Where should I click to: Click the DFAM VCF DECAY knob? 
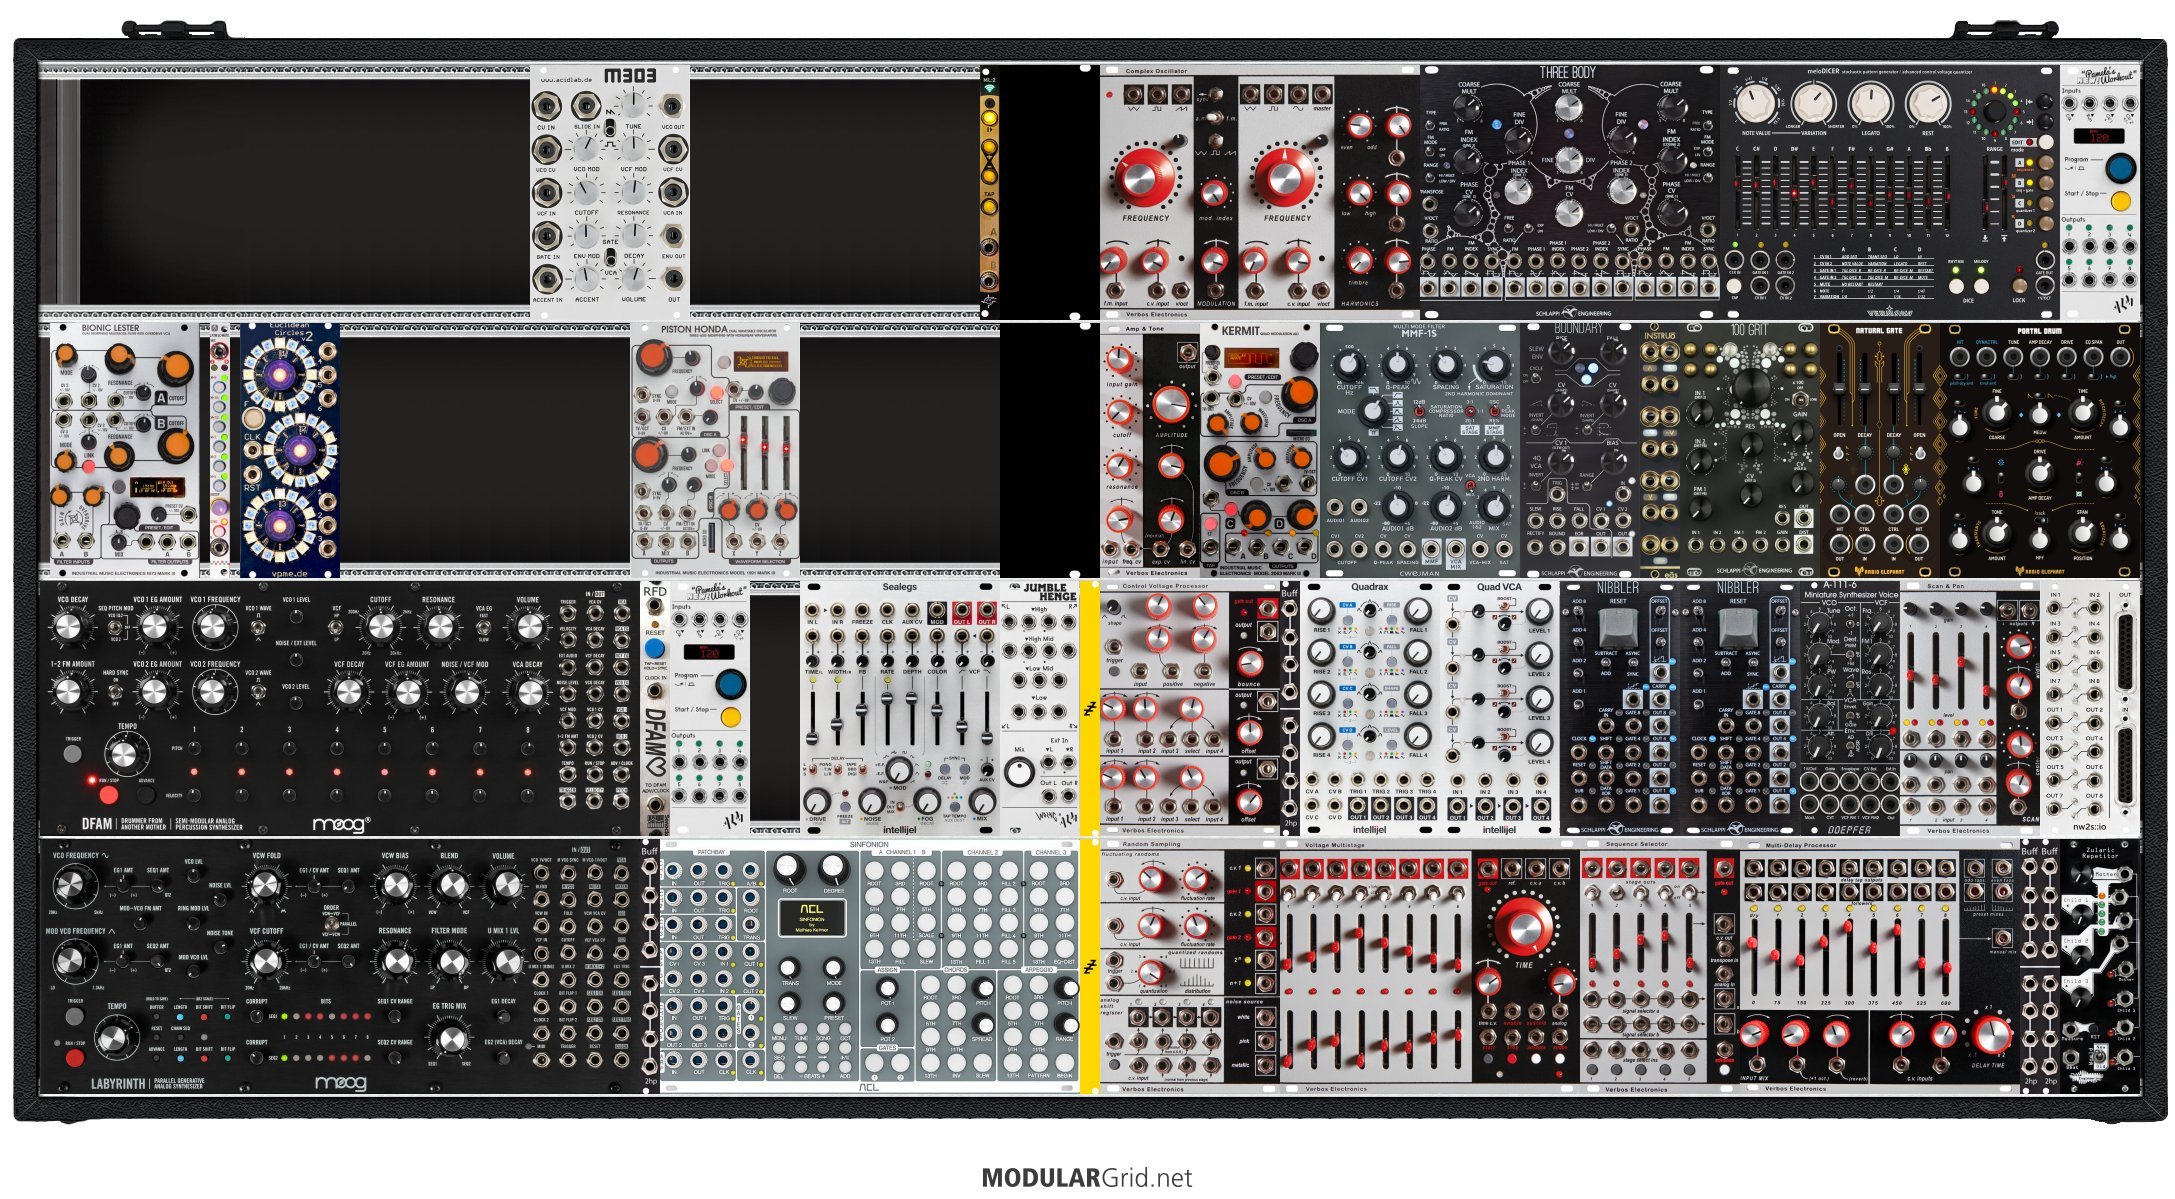pyautogui.click(x=349, y=690)
